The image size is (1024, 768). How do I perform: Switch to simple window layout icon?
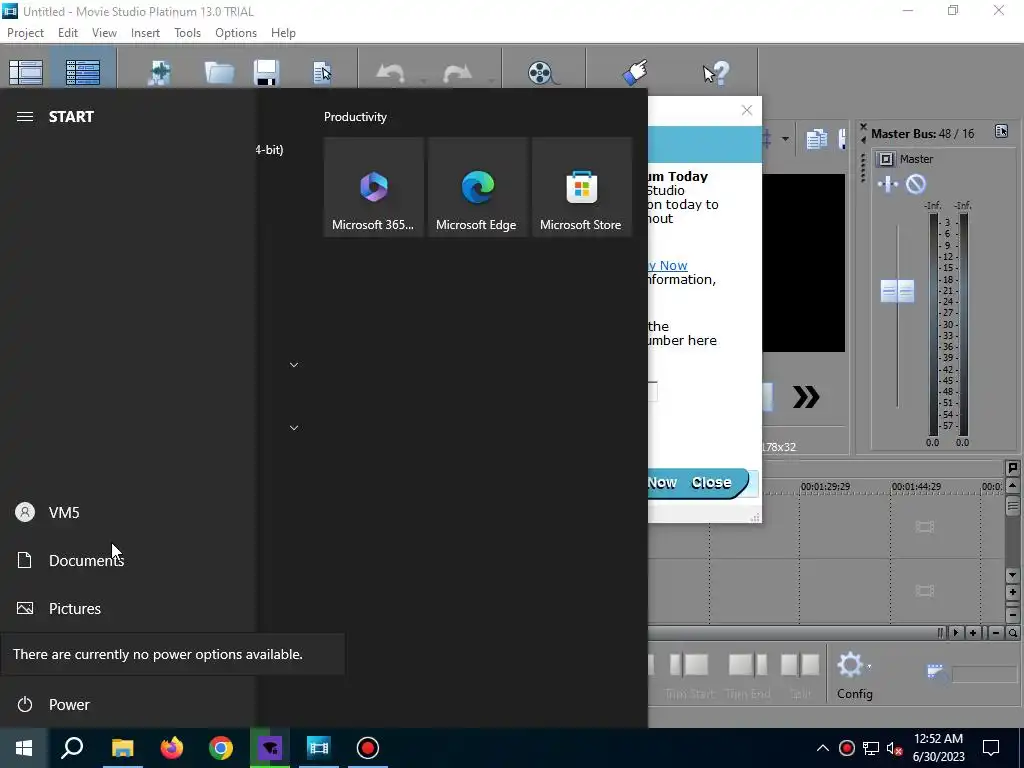26,72
